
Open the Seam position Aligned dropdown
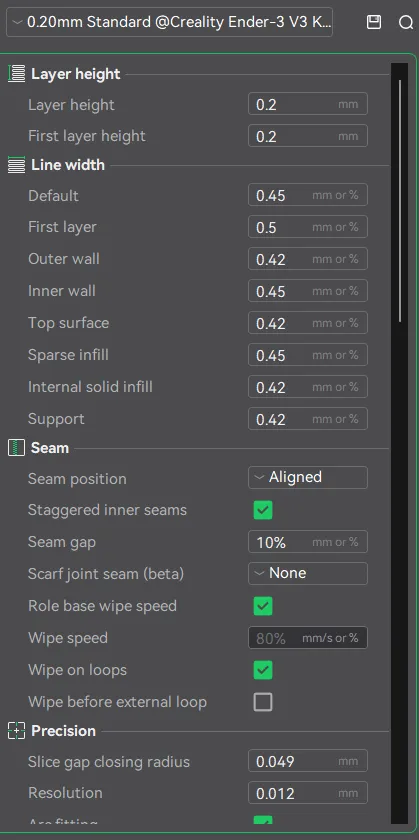coord(308,477)
